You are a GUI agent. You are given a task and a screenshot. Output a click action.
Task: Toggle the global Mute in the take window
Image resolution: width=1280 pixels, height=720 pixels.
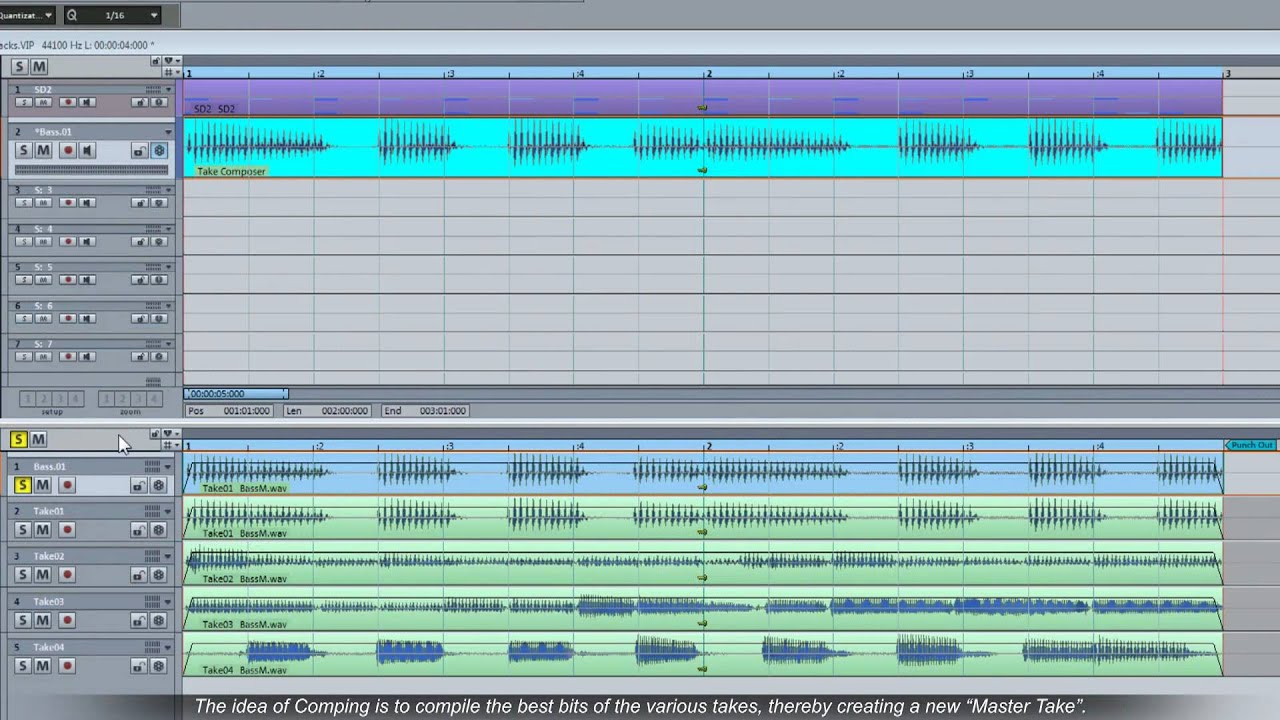point(38,440)
